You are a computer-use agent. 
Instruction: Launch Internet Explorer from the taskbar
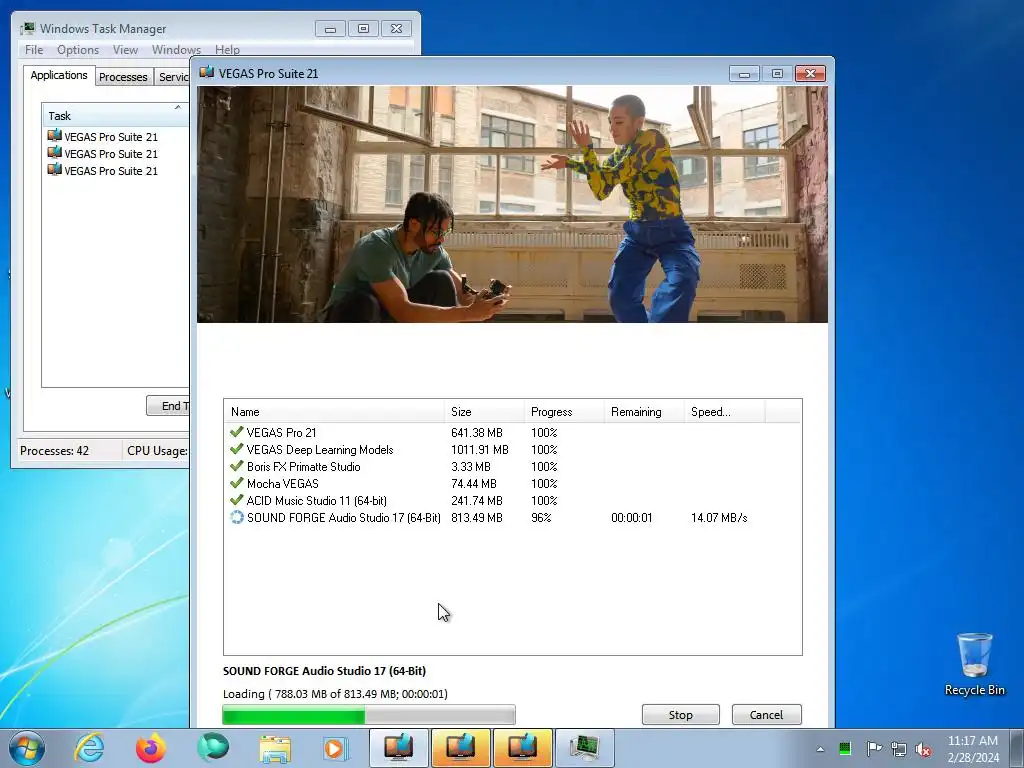click(89, 748)
